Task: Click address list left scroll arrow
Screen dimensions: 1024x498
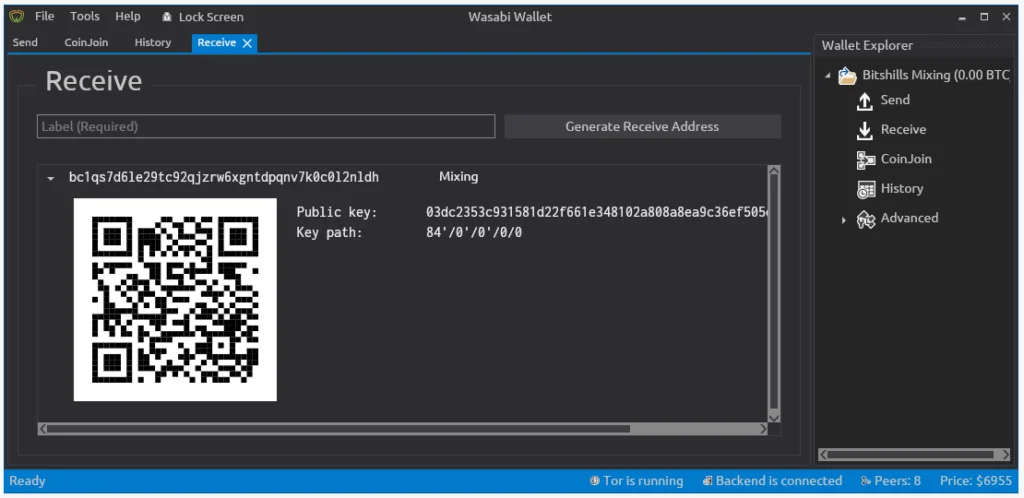Action: [42, 429]
